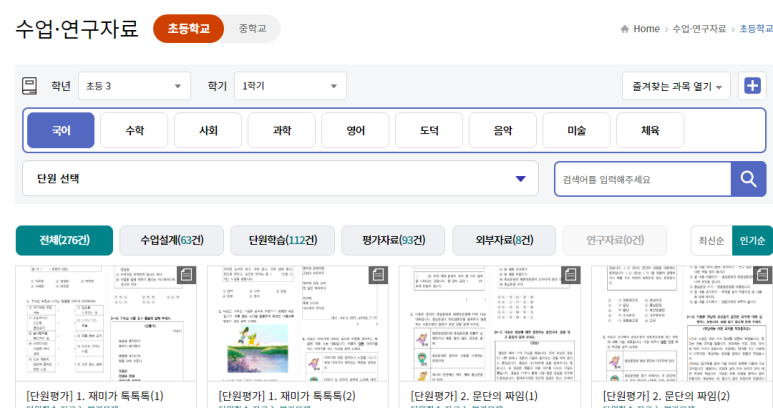This screenshot has width=773, height=408.
Task: Click the blue plus add-subject icon
Action: 752,86
